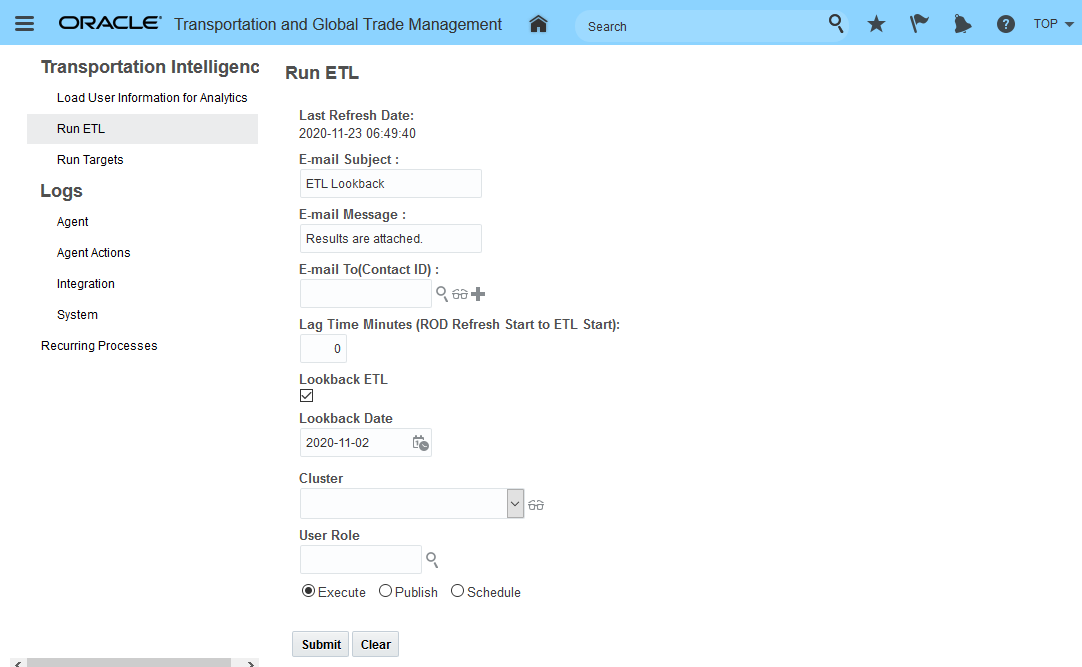Viewport: 1082px width, 667px height.
Task: Open the Help question mark icon
Action: [x=1005, y=24]
